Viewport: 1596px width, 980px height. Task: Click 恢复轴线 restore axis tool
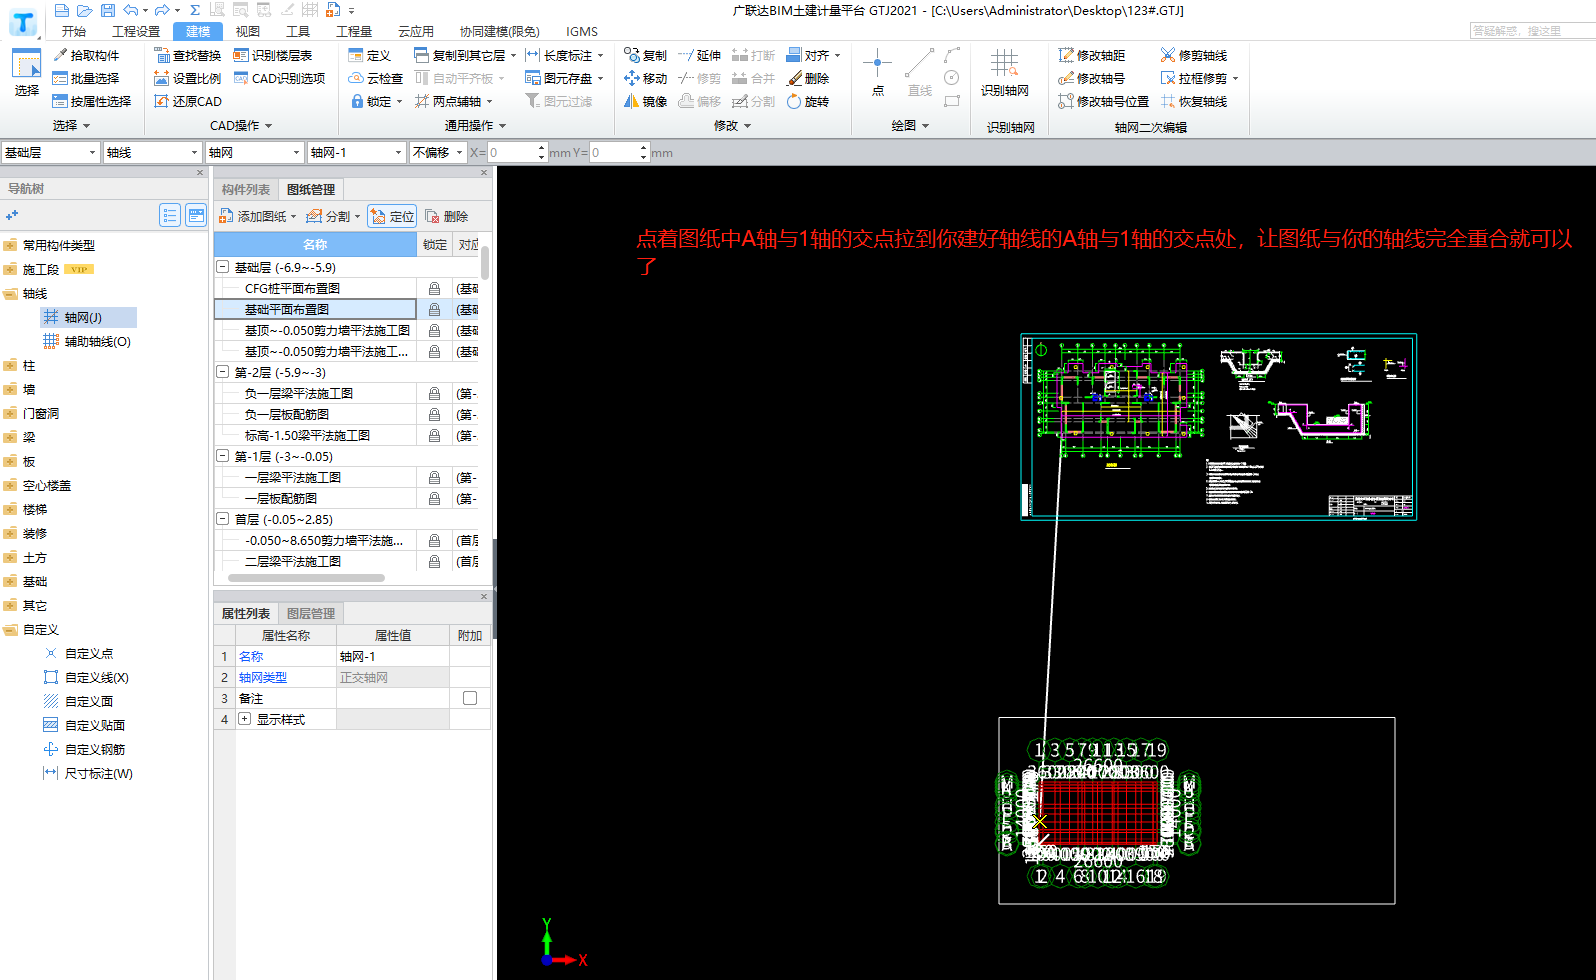[1194, 101]
